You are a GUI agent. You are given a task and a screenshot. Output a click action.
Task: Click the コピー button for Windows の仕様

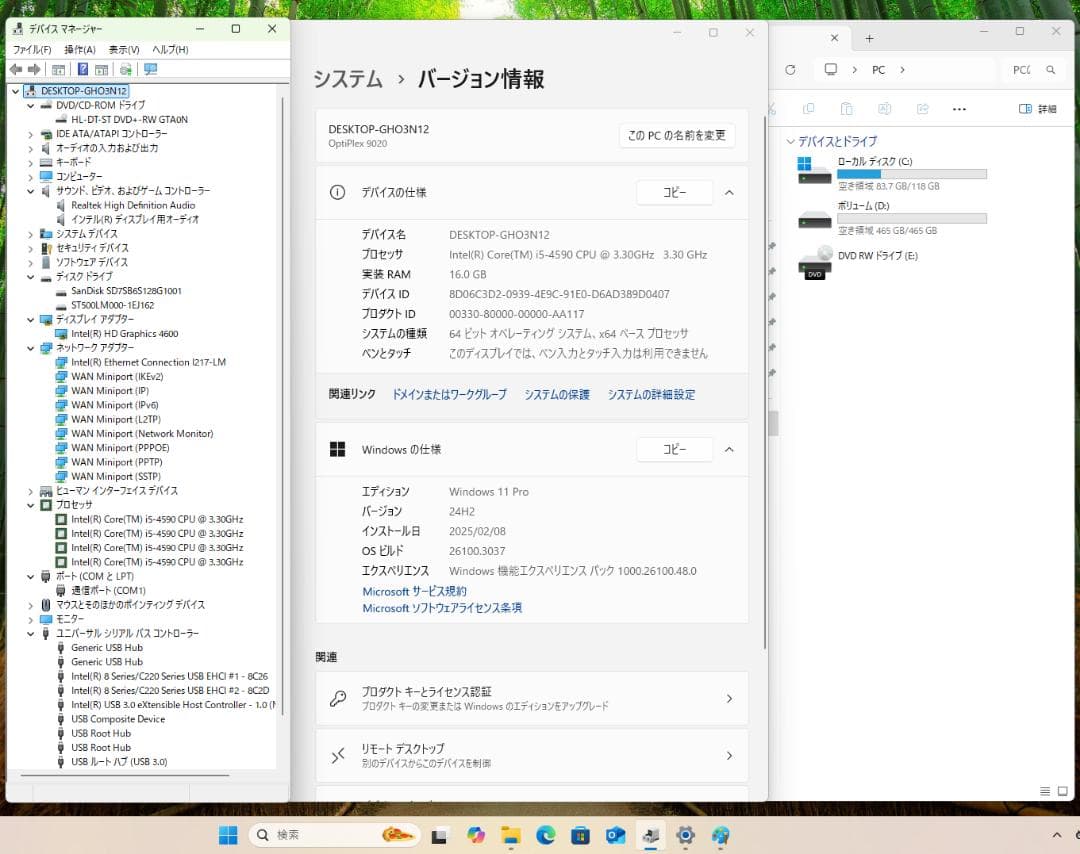(674, 449)
